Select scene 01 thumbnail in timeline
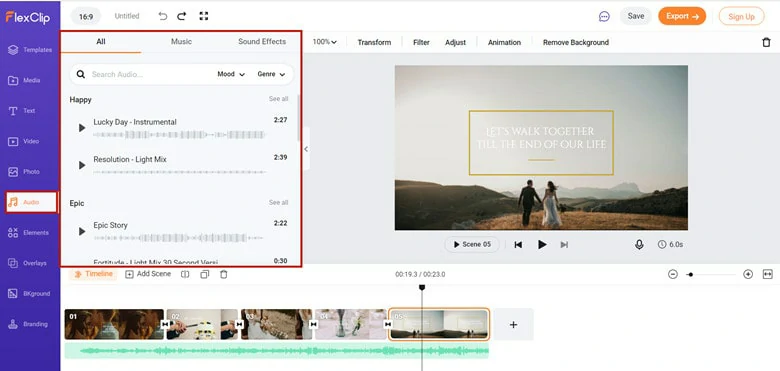The width and height of the screenshot is (780, 371). click(x=114, y=324)
